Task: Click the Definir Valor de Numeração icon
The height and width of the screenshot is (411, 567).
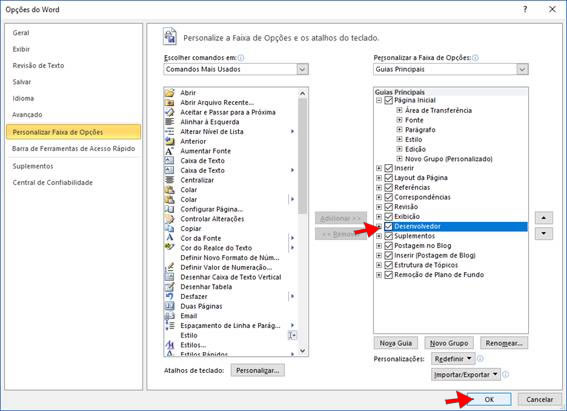Action: (169, 267)
